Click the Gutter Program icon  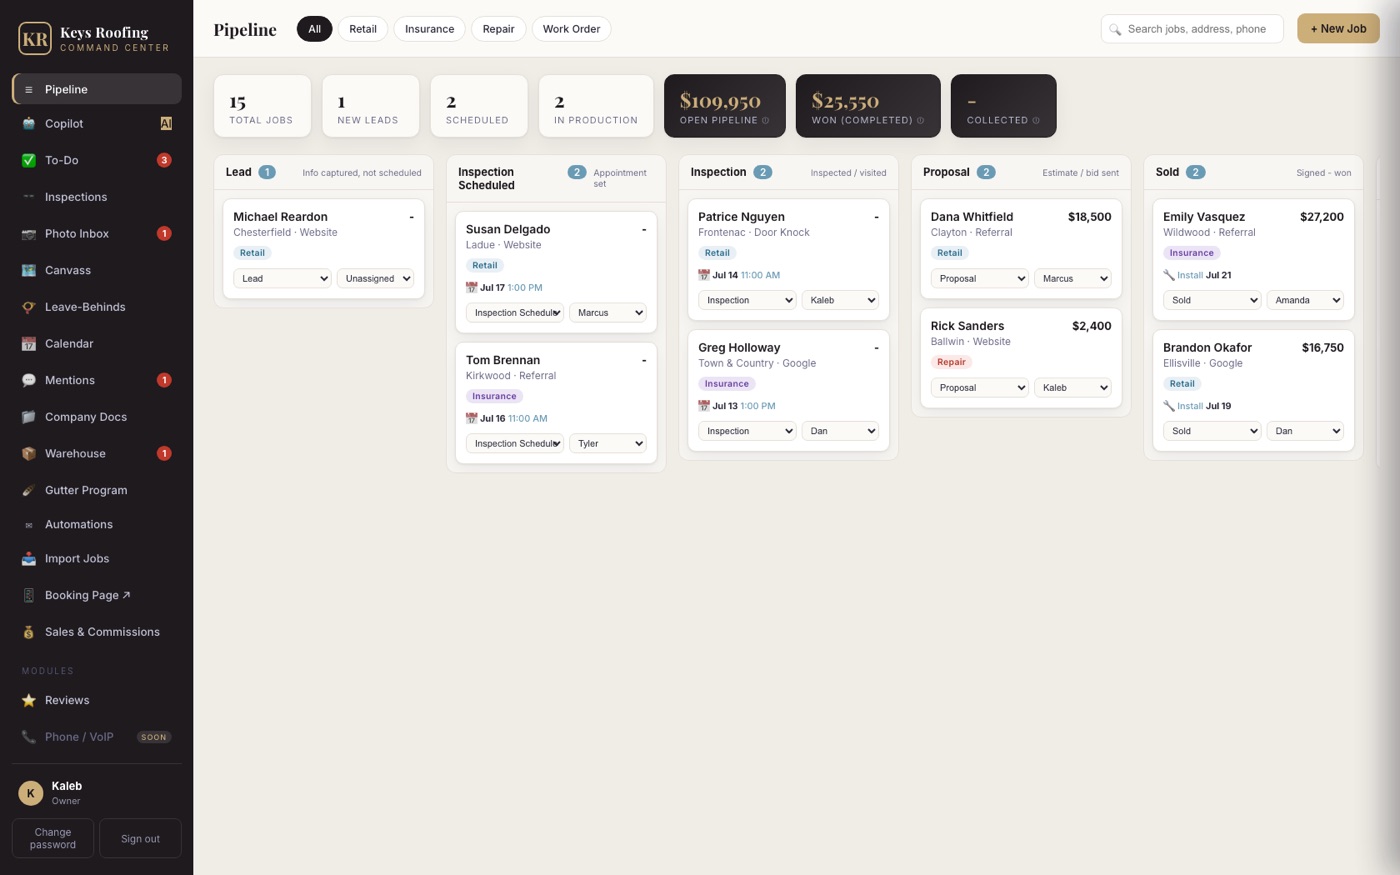point(29,491)
